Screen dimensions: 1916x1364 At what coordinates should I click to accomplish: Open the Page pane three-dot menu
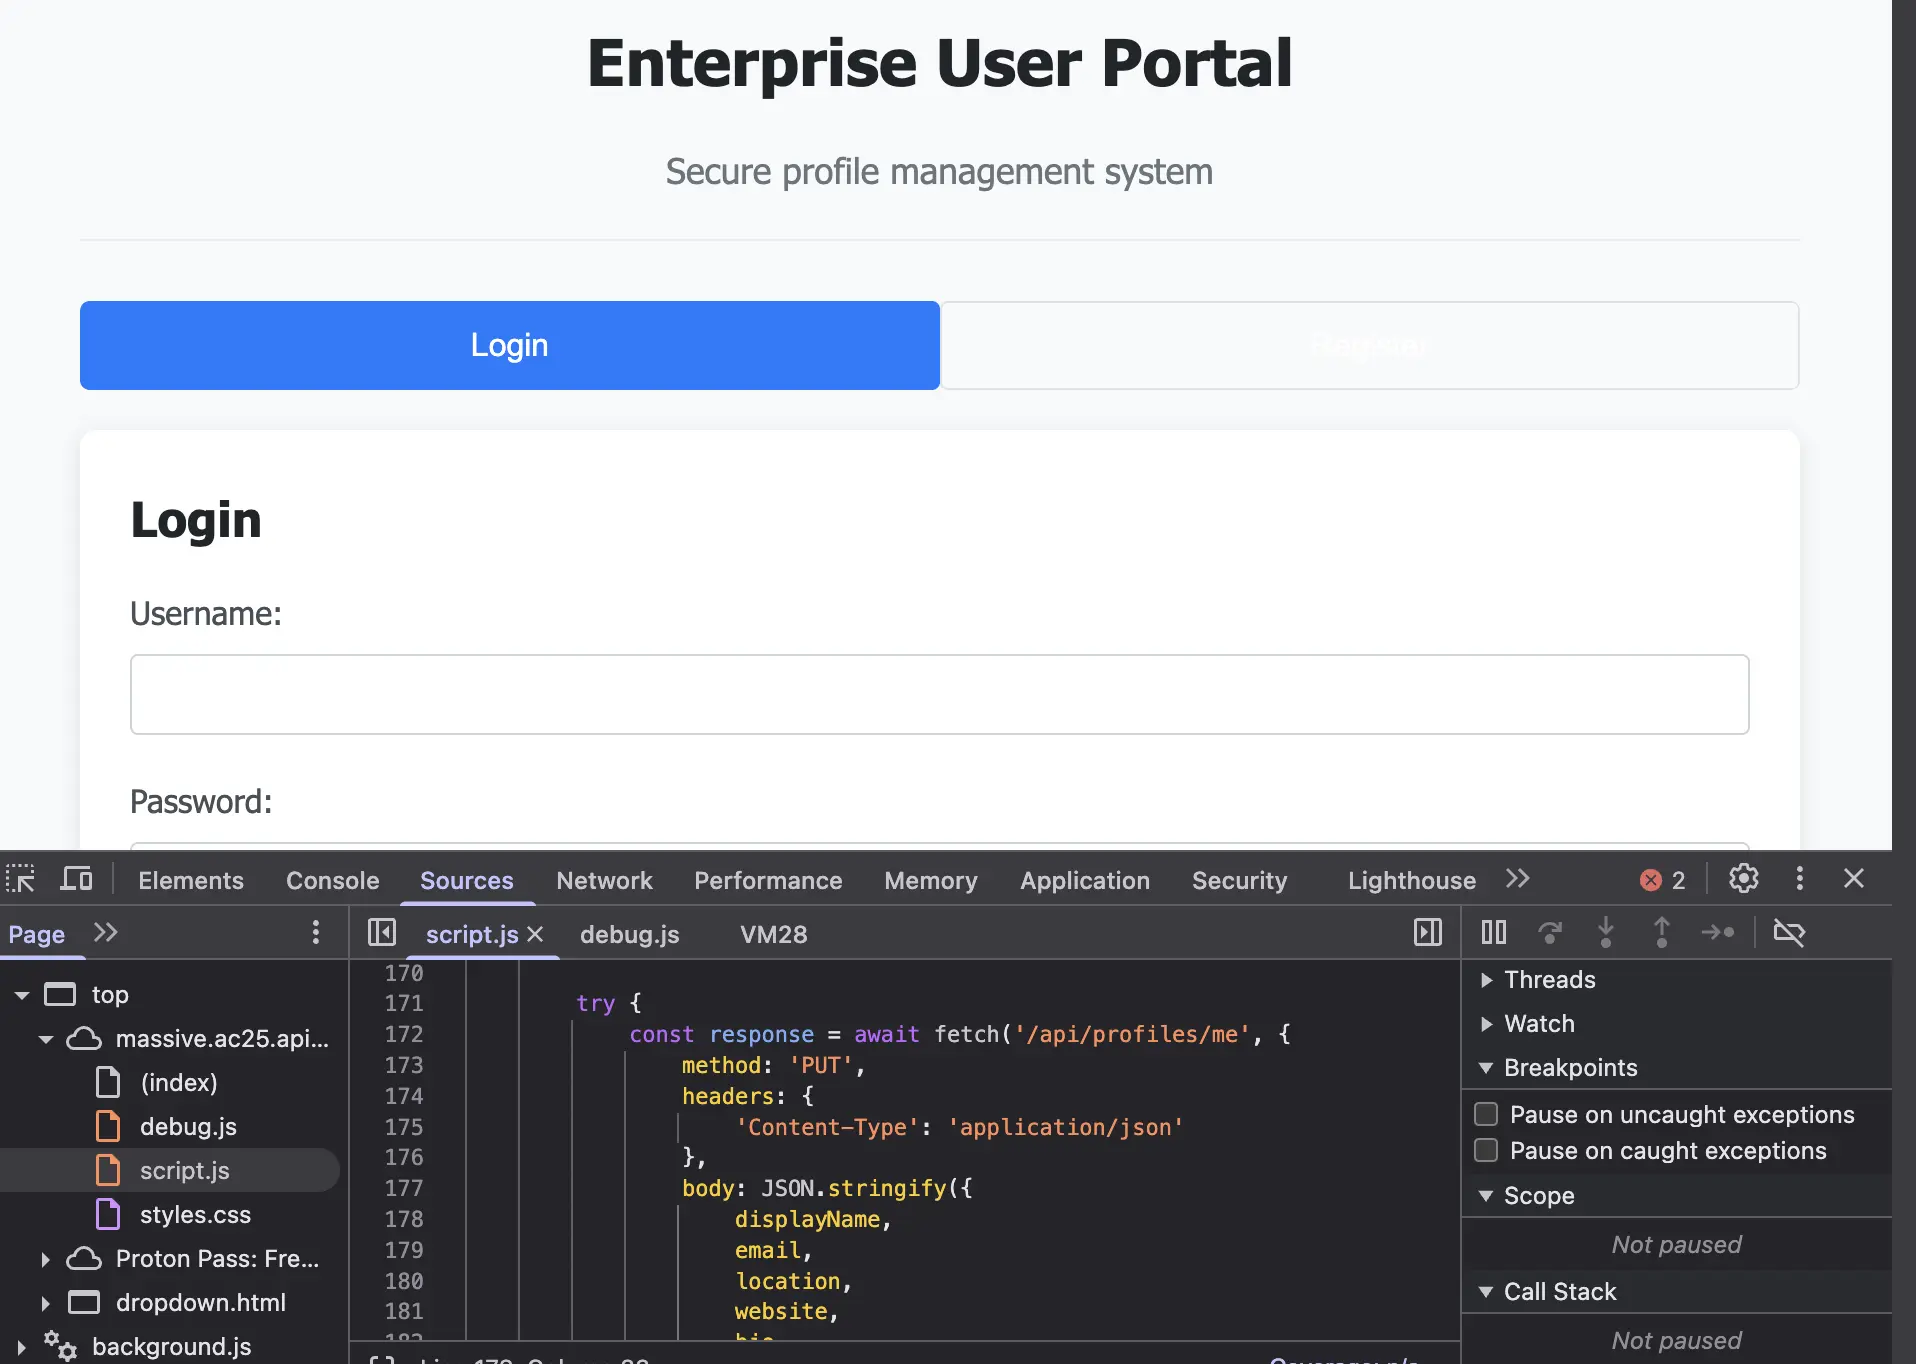pos(316,933)
